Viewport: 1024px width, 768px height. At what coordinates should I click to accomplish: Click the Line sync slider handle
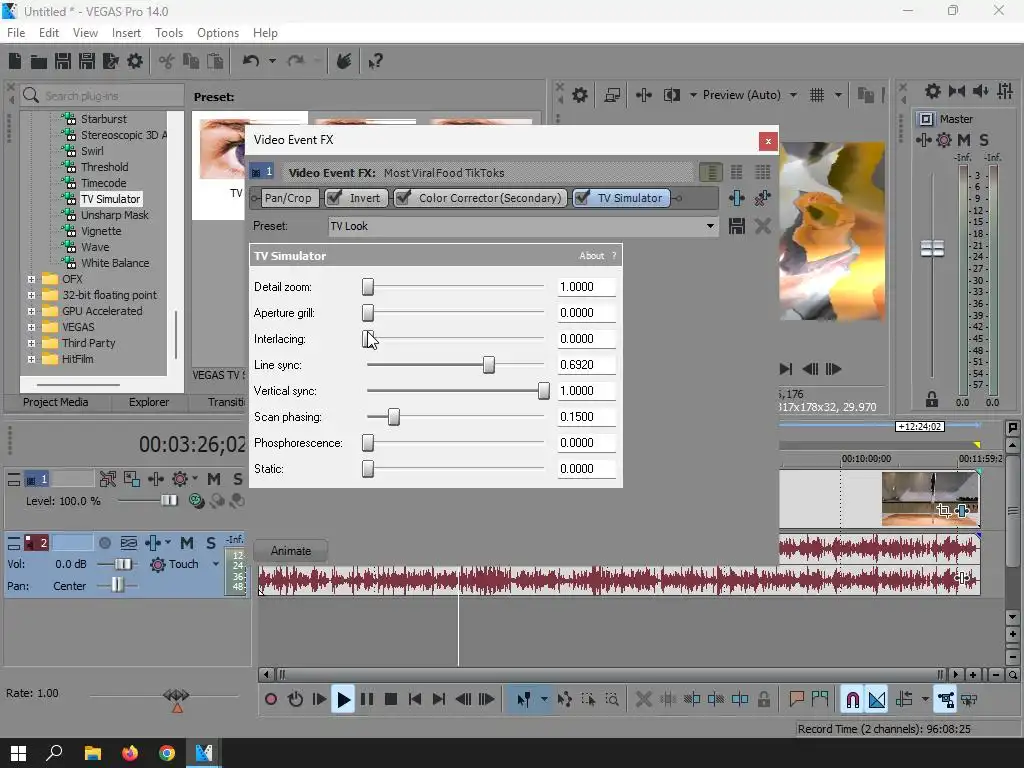coord(488,365)
